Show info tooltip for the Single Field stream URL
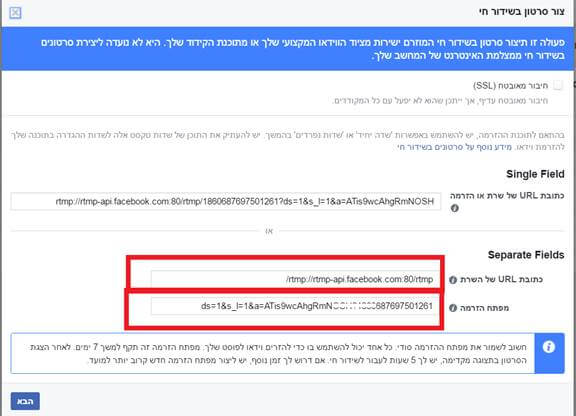This screenshot has width=576, height=416. click(454, 208)
